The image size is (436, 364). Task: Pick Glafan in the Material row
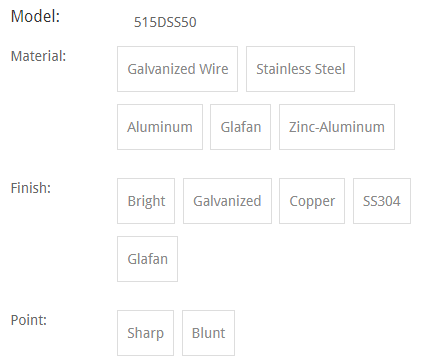click(x=240, y=127)
